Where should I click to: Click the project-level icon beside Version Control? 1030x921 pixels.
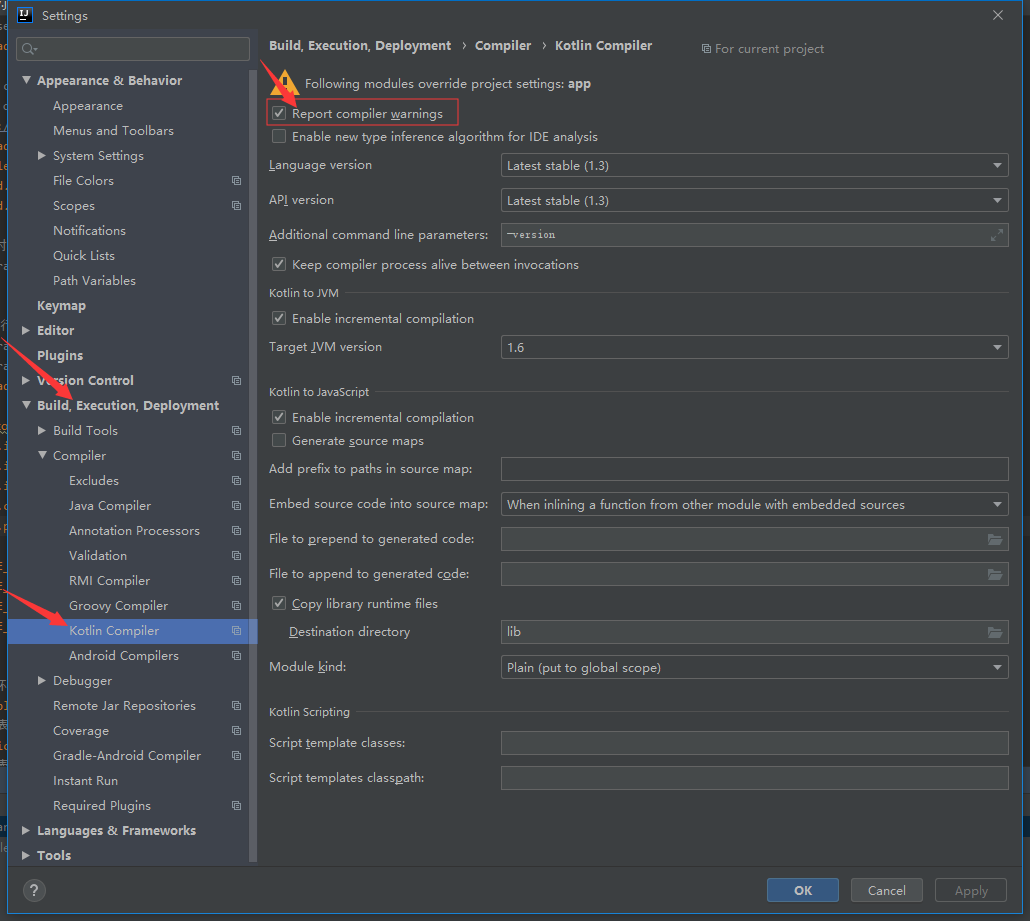tap(236, 380)
